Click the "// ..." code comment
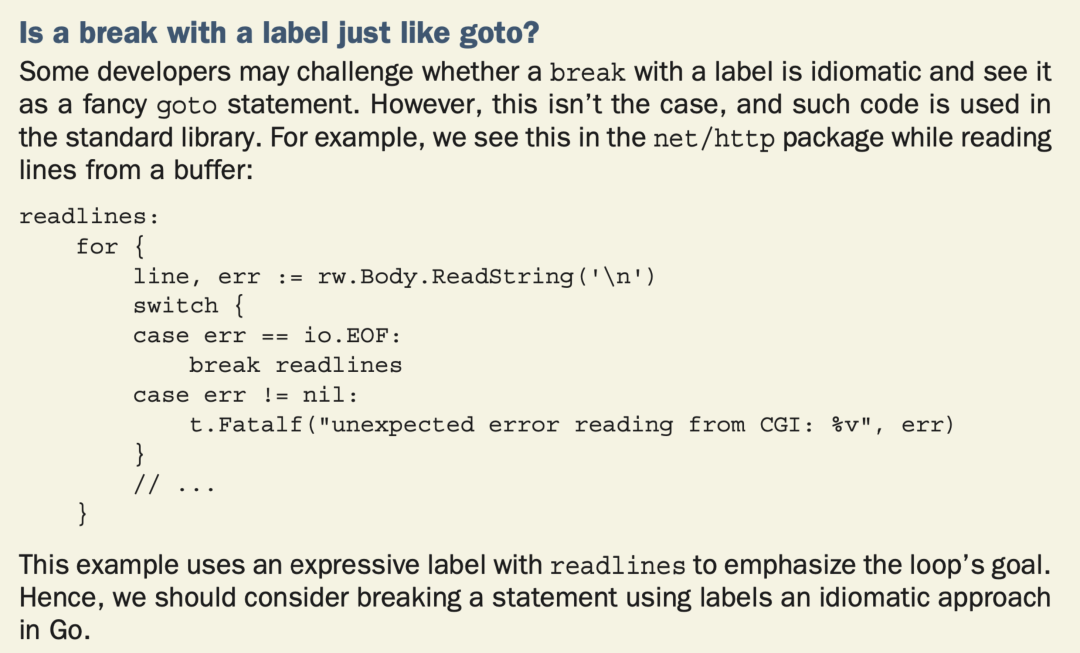The width and height of the screenshot is (1080, 653). 174,486
